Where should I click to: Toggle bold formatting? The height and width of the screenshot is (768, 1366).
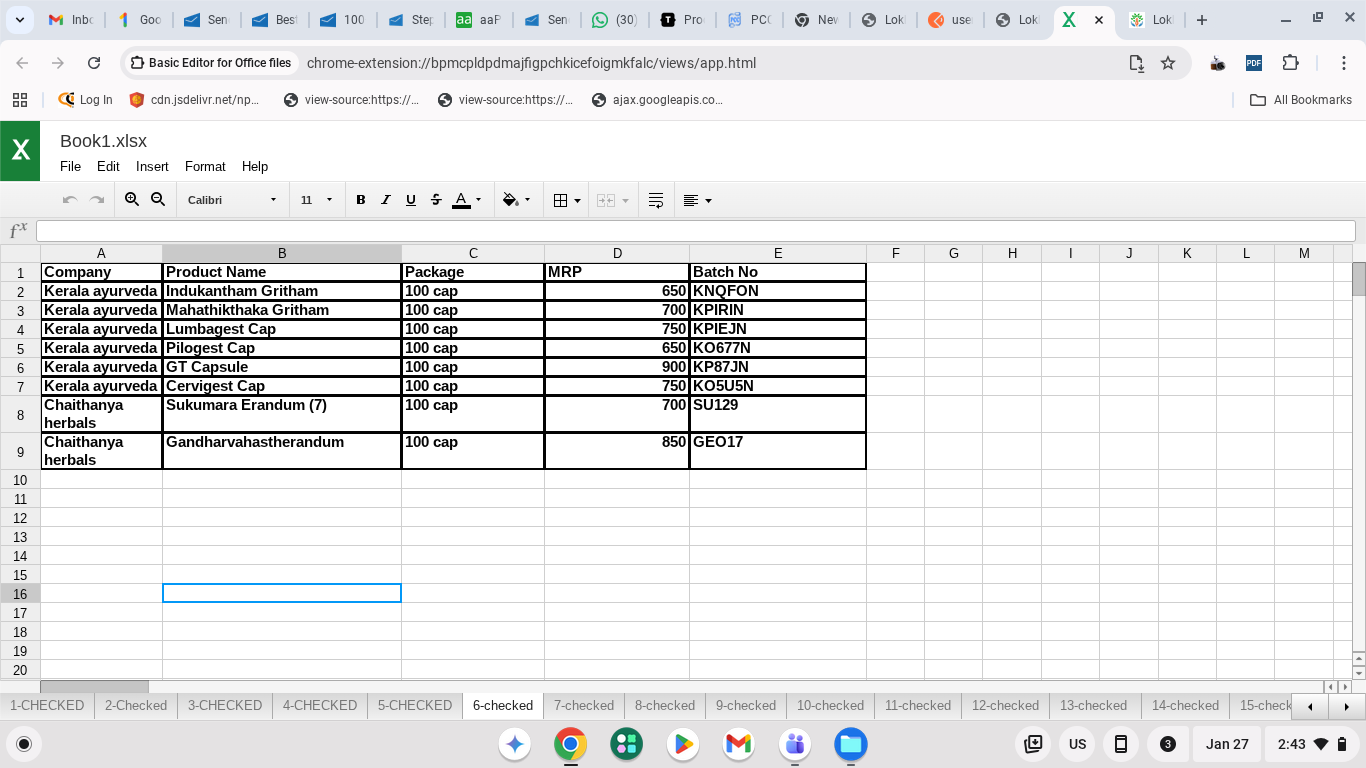(x=361, y=200)
